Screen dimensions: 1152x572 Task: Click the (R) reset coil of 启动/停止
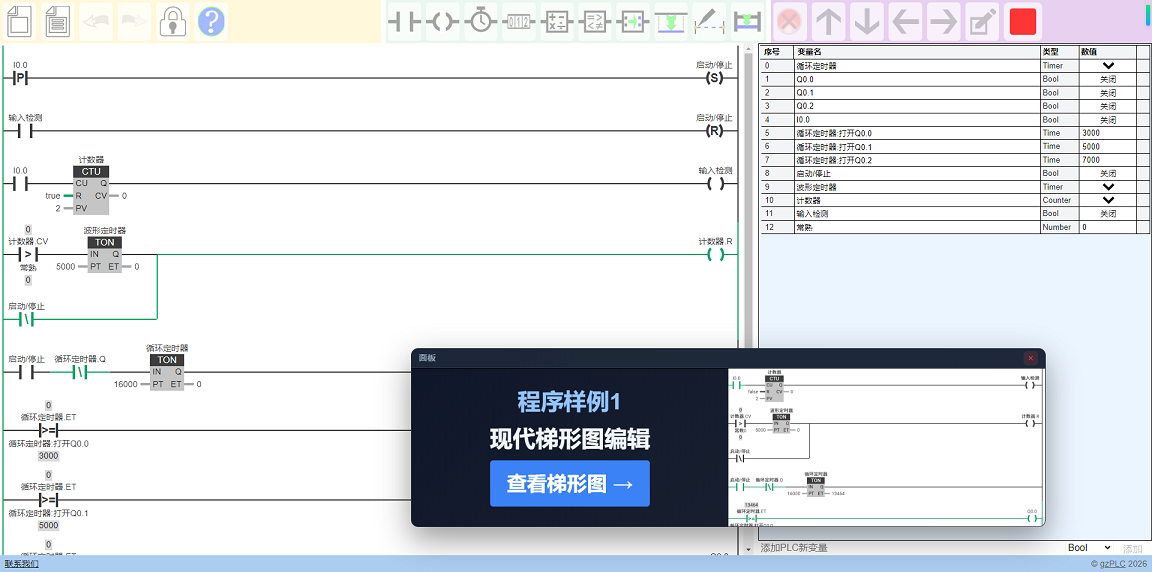tap(714, 131)
